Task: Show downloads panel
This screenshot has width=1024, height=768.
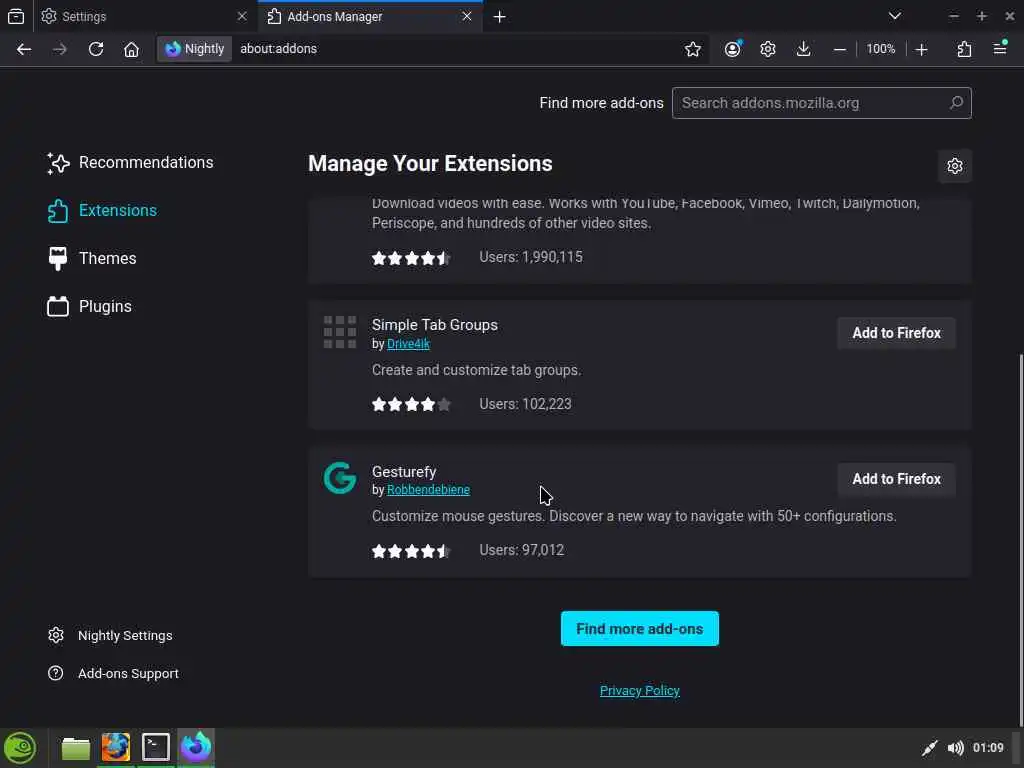Action: (804, 49)
